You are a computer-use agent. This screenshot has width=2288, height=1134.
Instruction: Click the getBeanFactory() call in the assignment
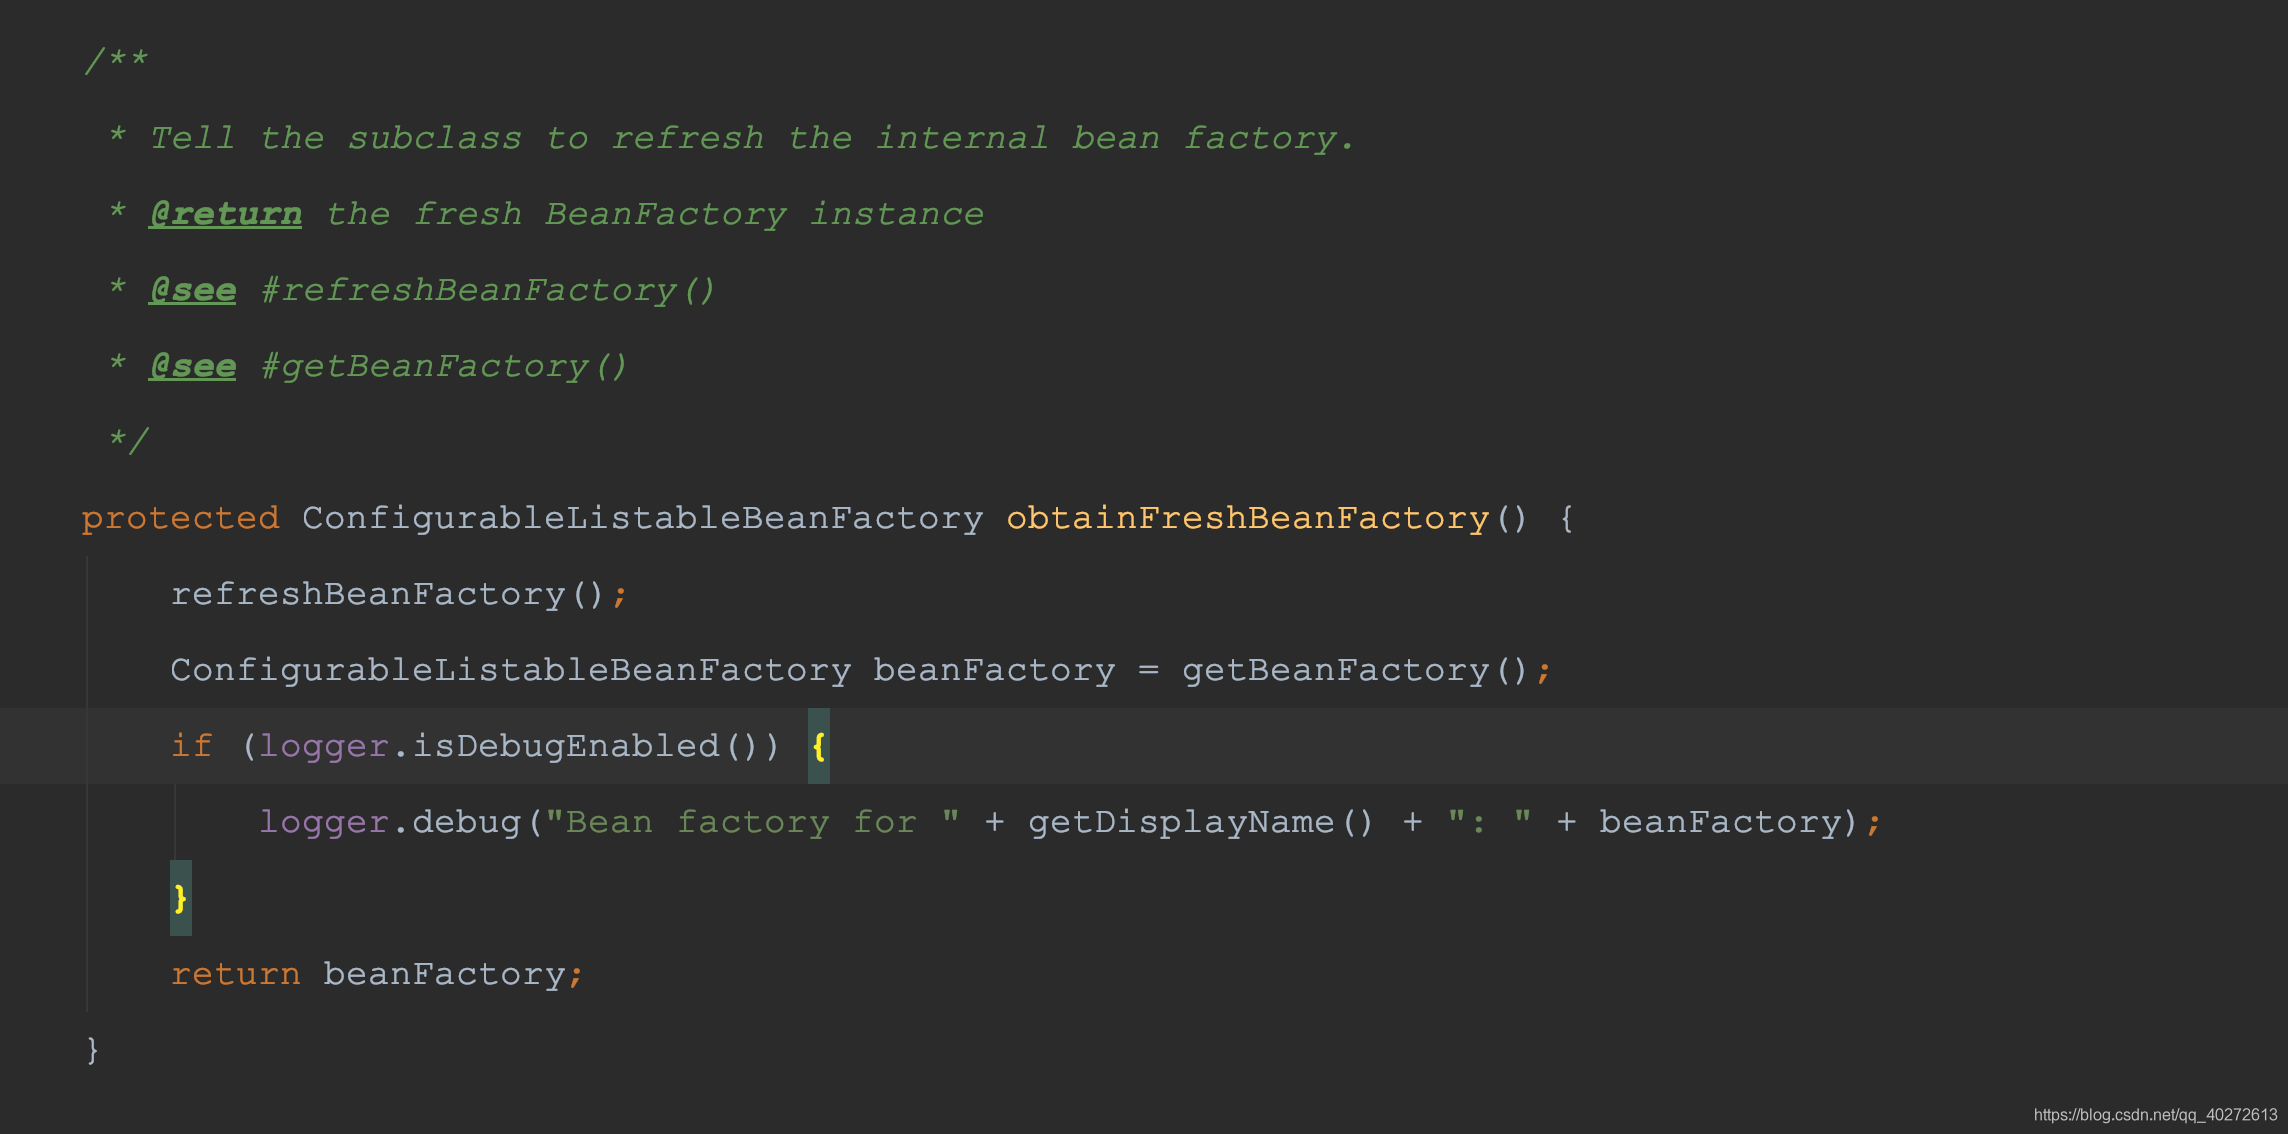(x=1355, y=670)
